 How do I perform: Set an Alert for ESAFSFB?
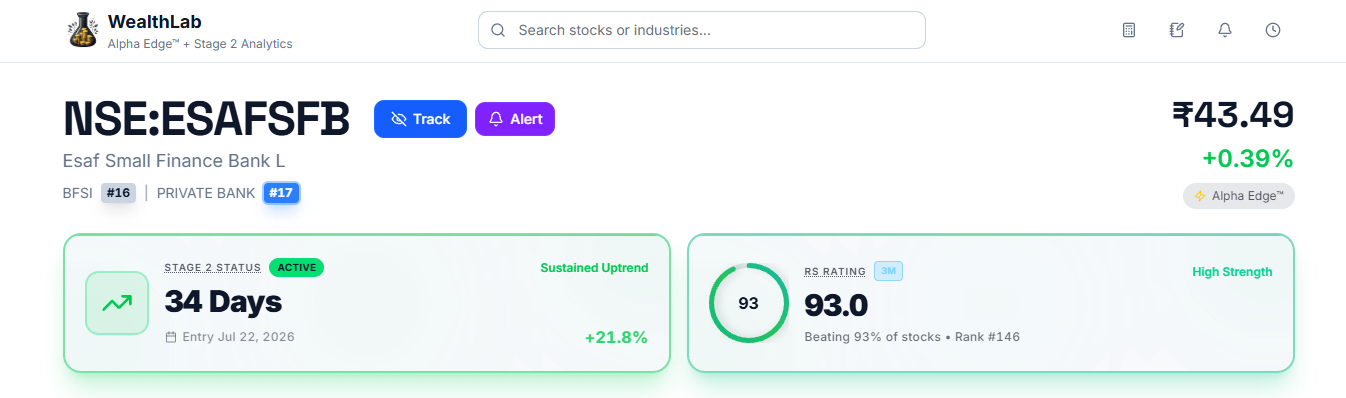tap(515, 119)
